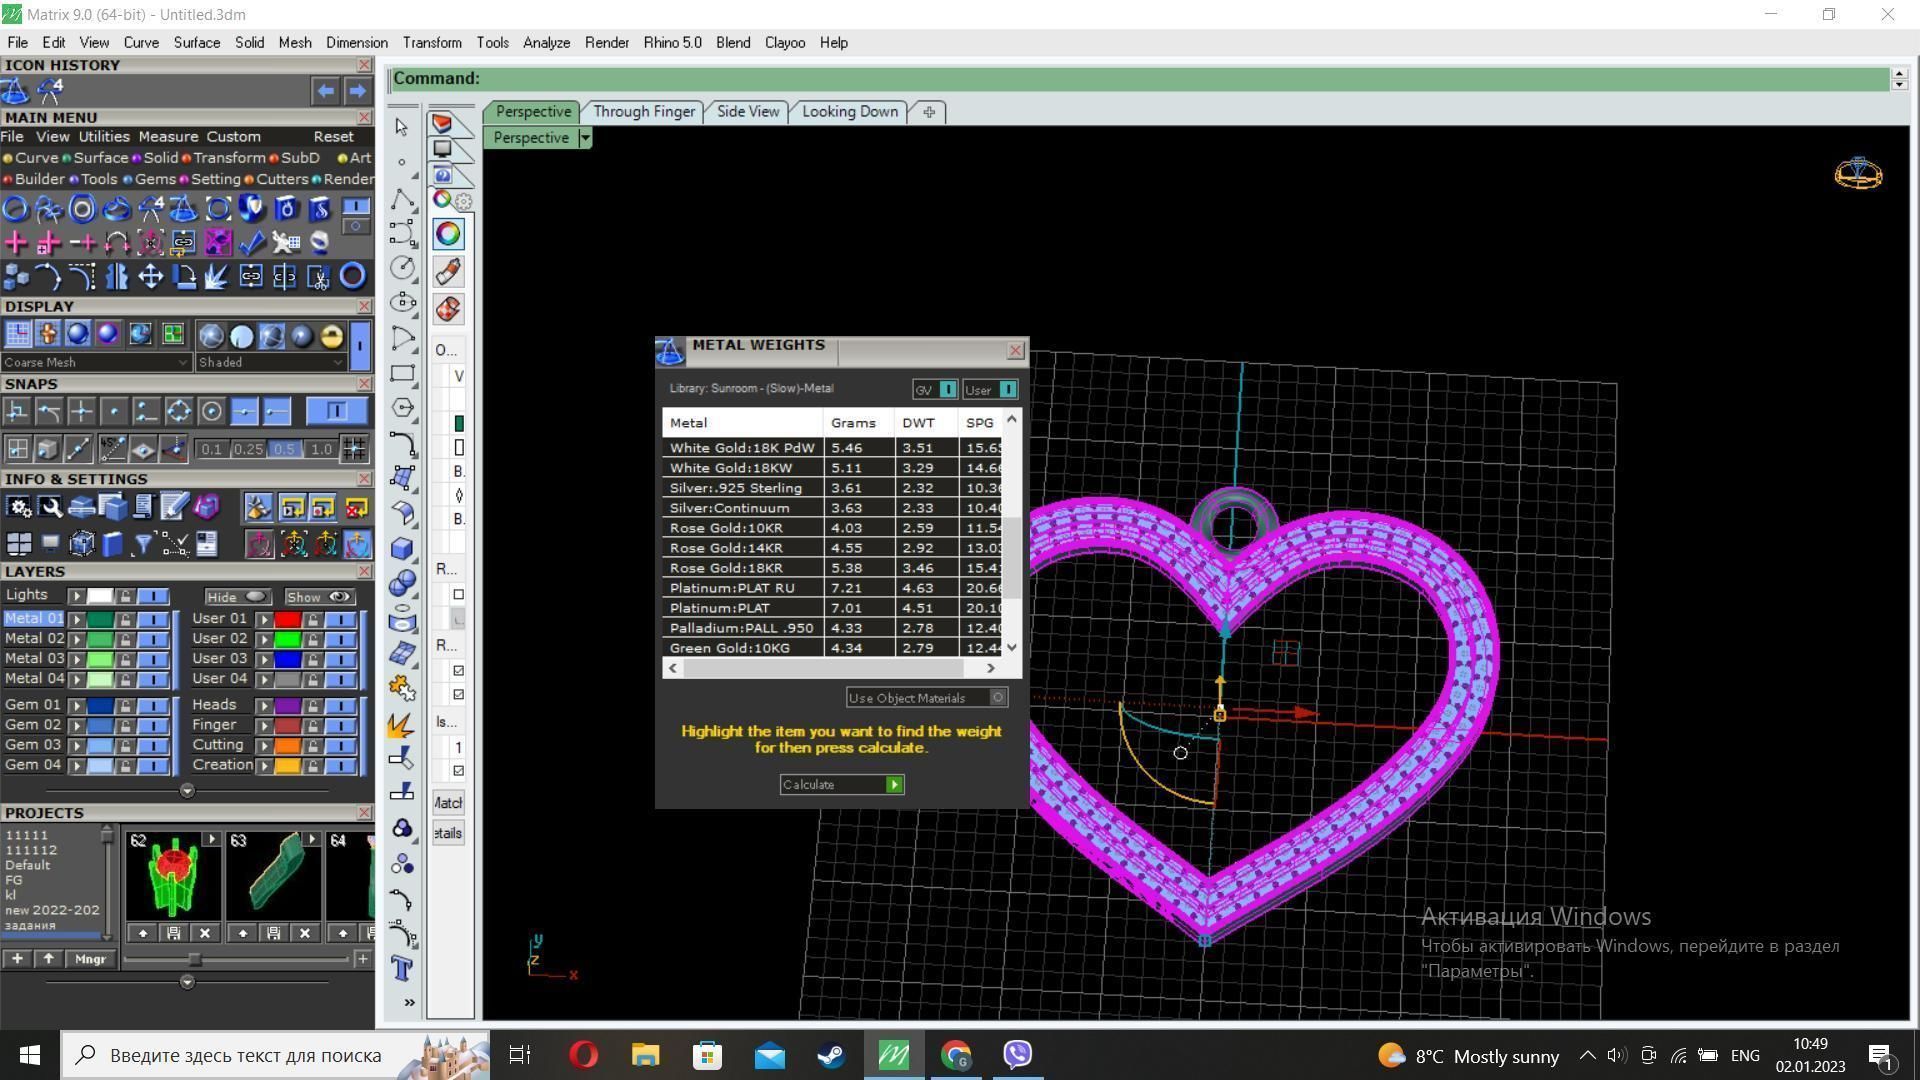This screenshot has width=1920, height=1080.
Task: Select the arrow pointer tool in side toolbar
Action: (x=402, y=127)
